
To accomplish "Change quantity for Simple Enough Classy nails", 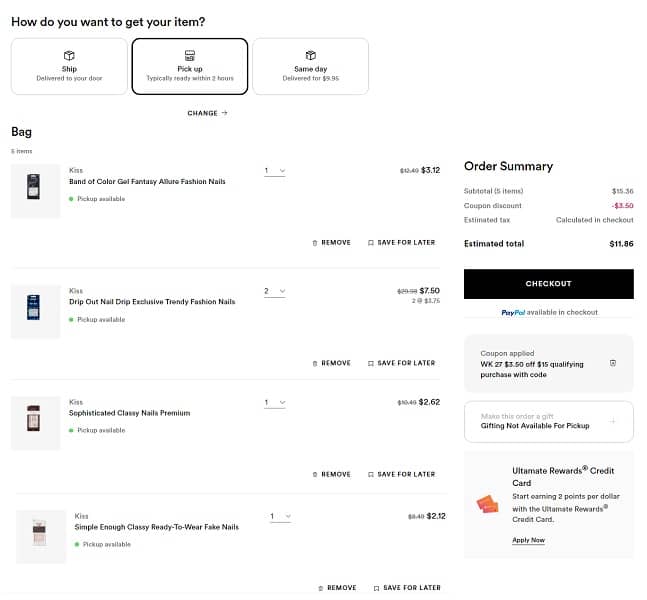I will pos(280,517).
